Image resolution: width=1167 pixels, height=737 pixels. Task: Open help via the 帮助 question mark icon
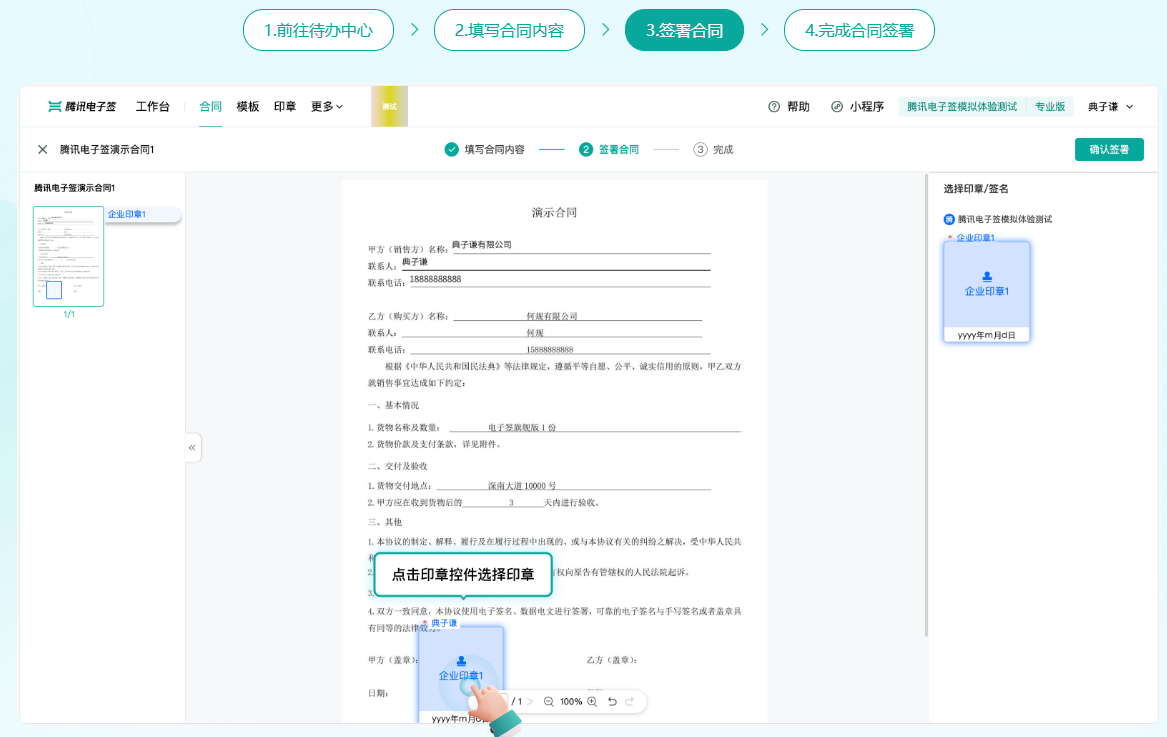774,106
